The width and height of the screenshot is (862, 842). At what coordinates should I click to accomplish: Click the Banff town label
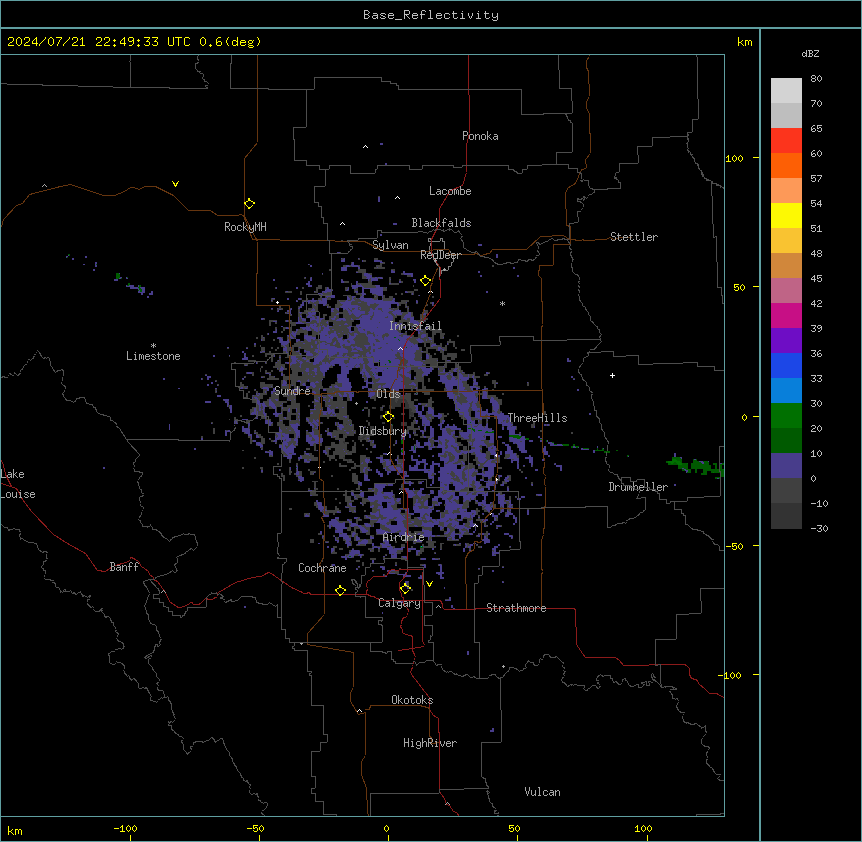click(124, 567)
